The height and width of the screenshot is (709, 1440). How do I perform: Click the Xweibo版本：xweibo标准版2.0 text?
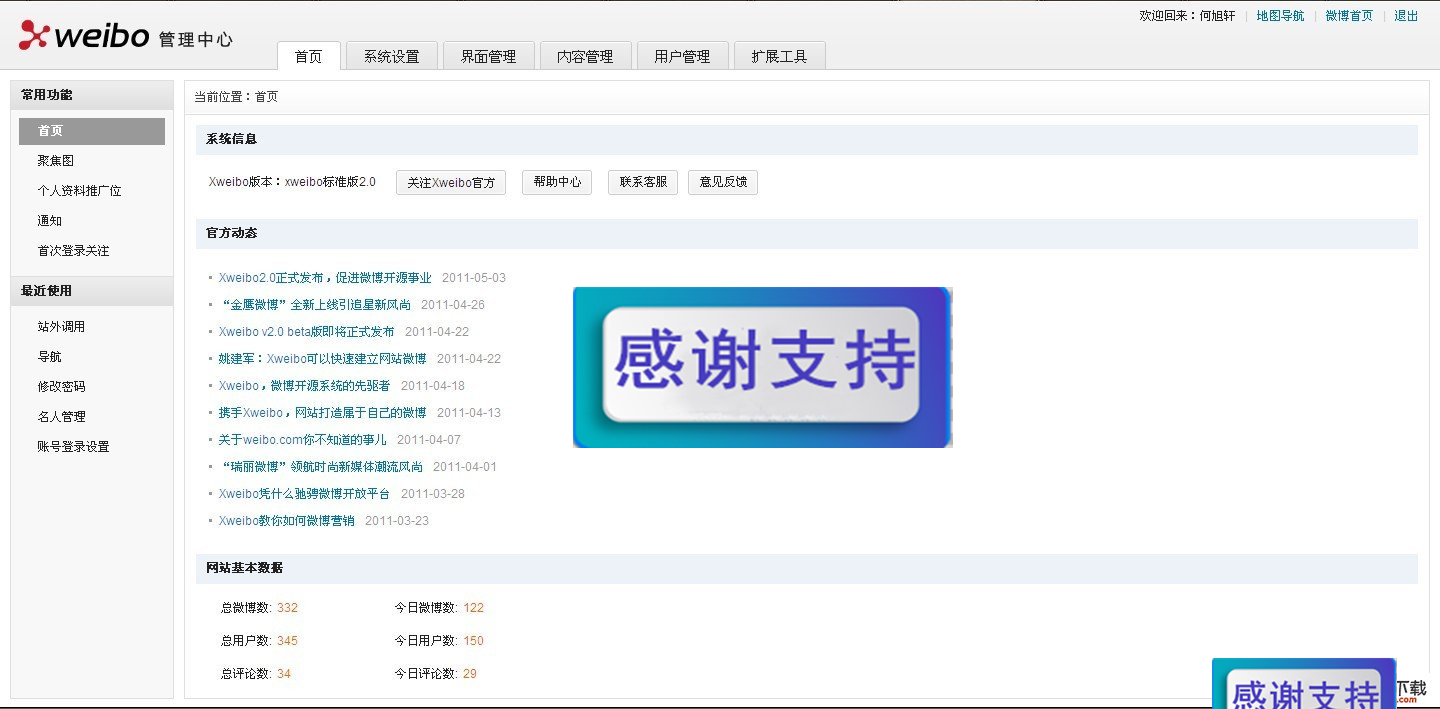tap(292, 182)
